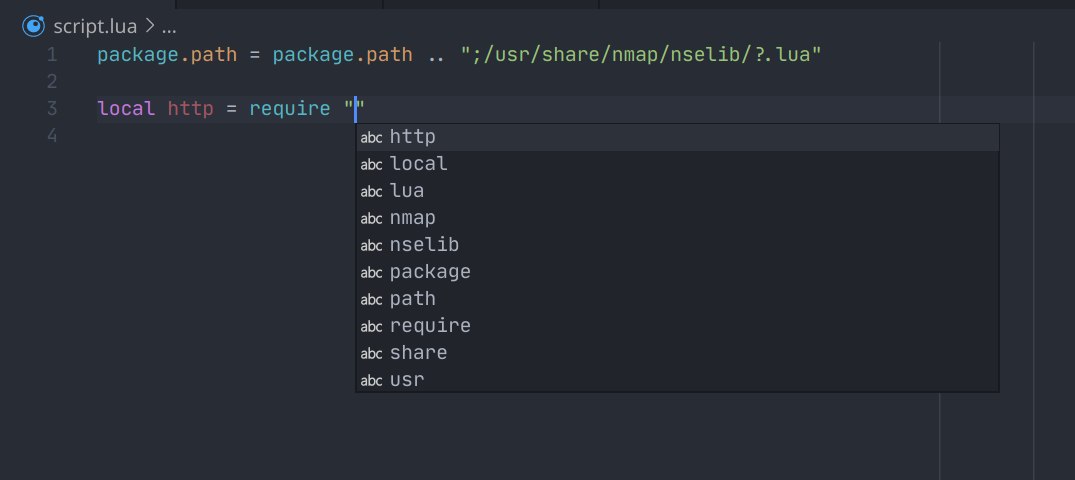Click the abc icon beside 'package' suggestion
The height and width of the screenshot is (480, 1075).
pos(372,273)
